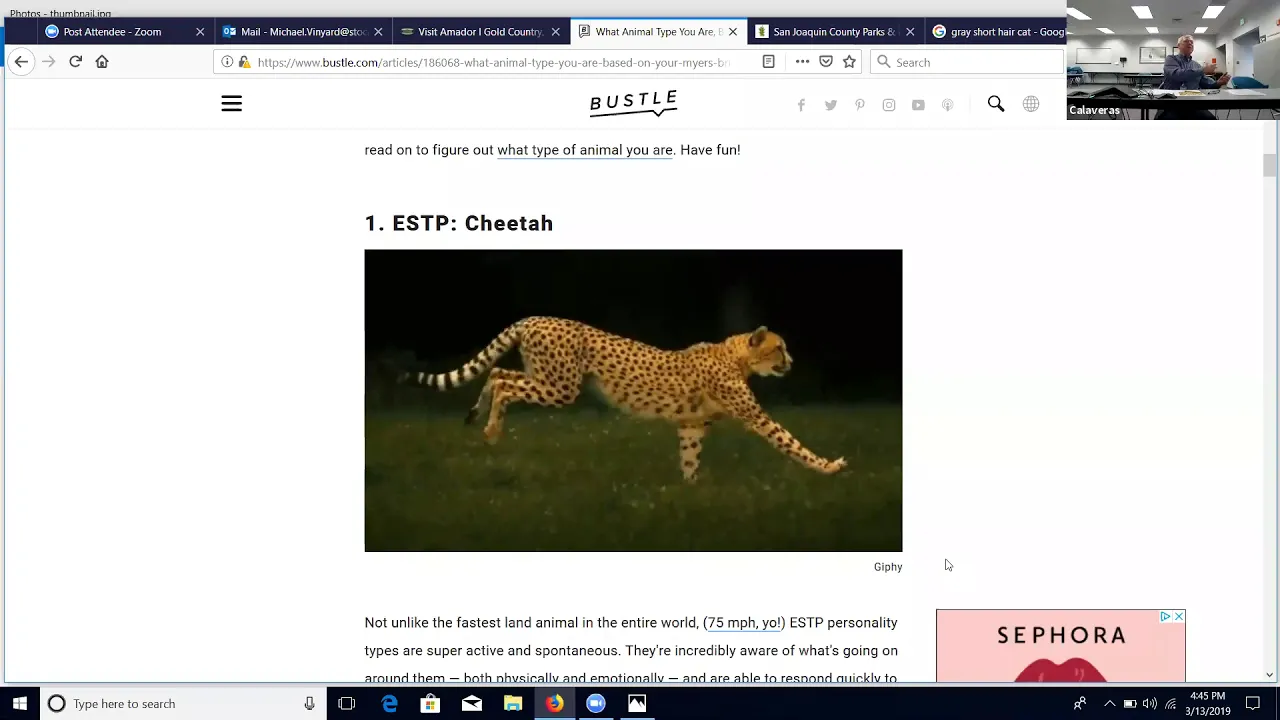The width and height of the screenshot is (1280, 720).
Task: Open Bustle's YouTube page icon
Action: (918, 105)
